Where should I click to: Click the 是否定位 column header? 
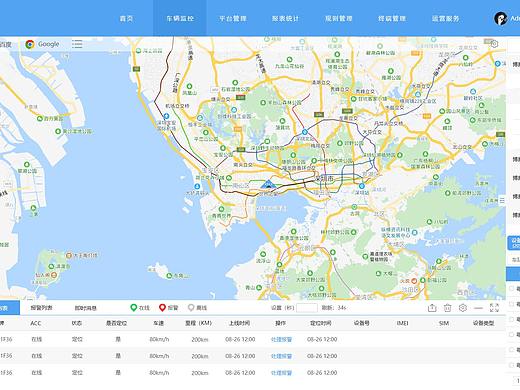pos(116,323)
